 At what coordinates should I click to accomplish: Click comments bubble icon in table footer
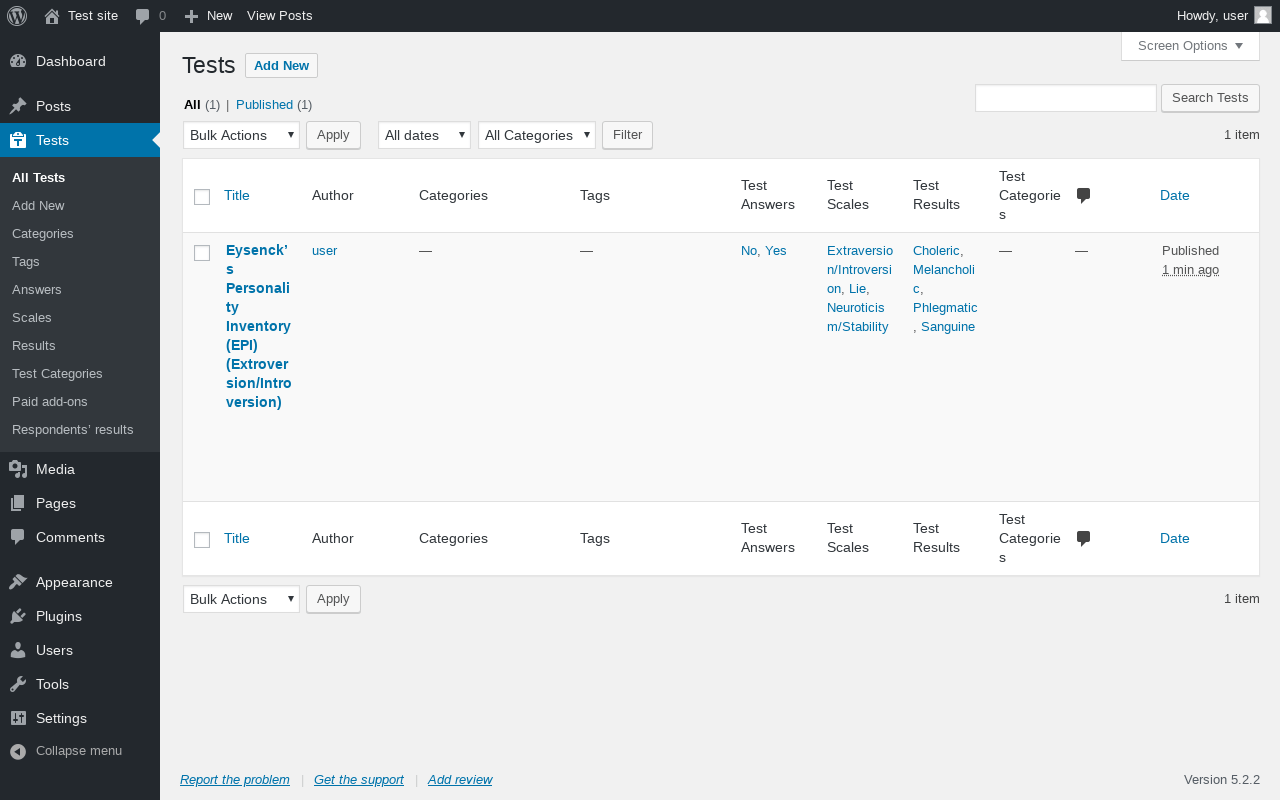tap(1083, 538)
